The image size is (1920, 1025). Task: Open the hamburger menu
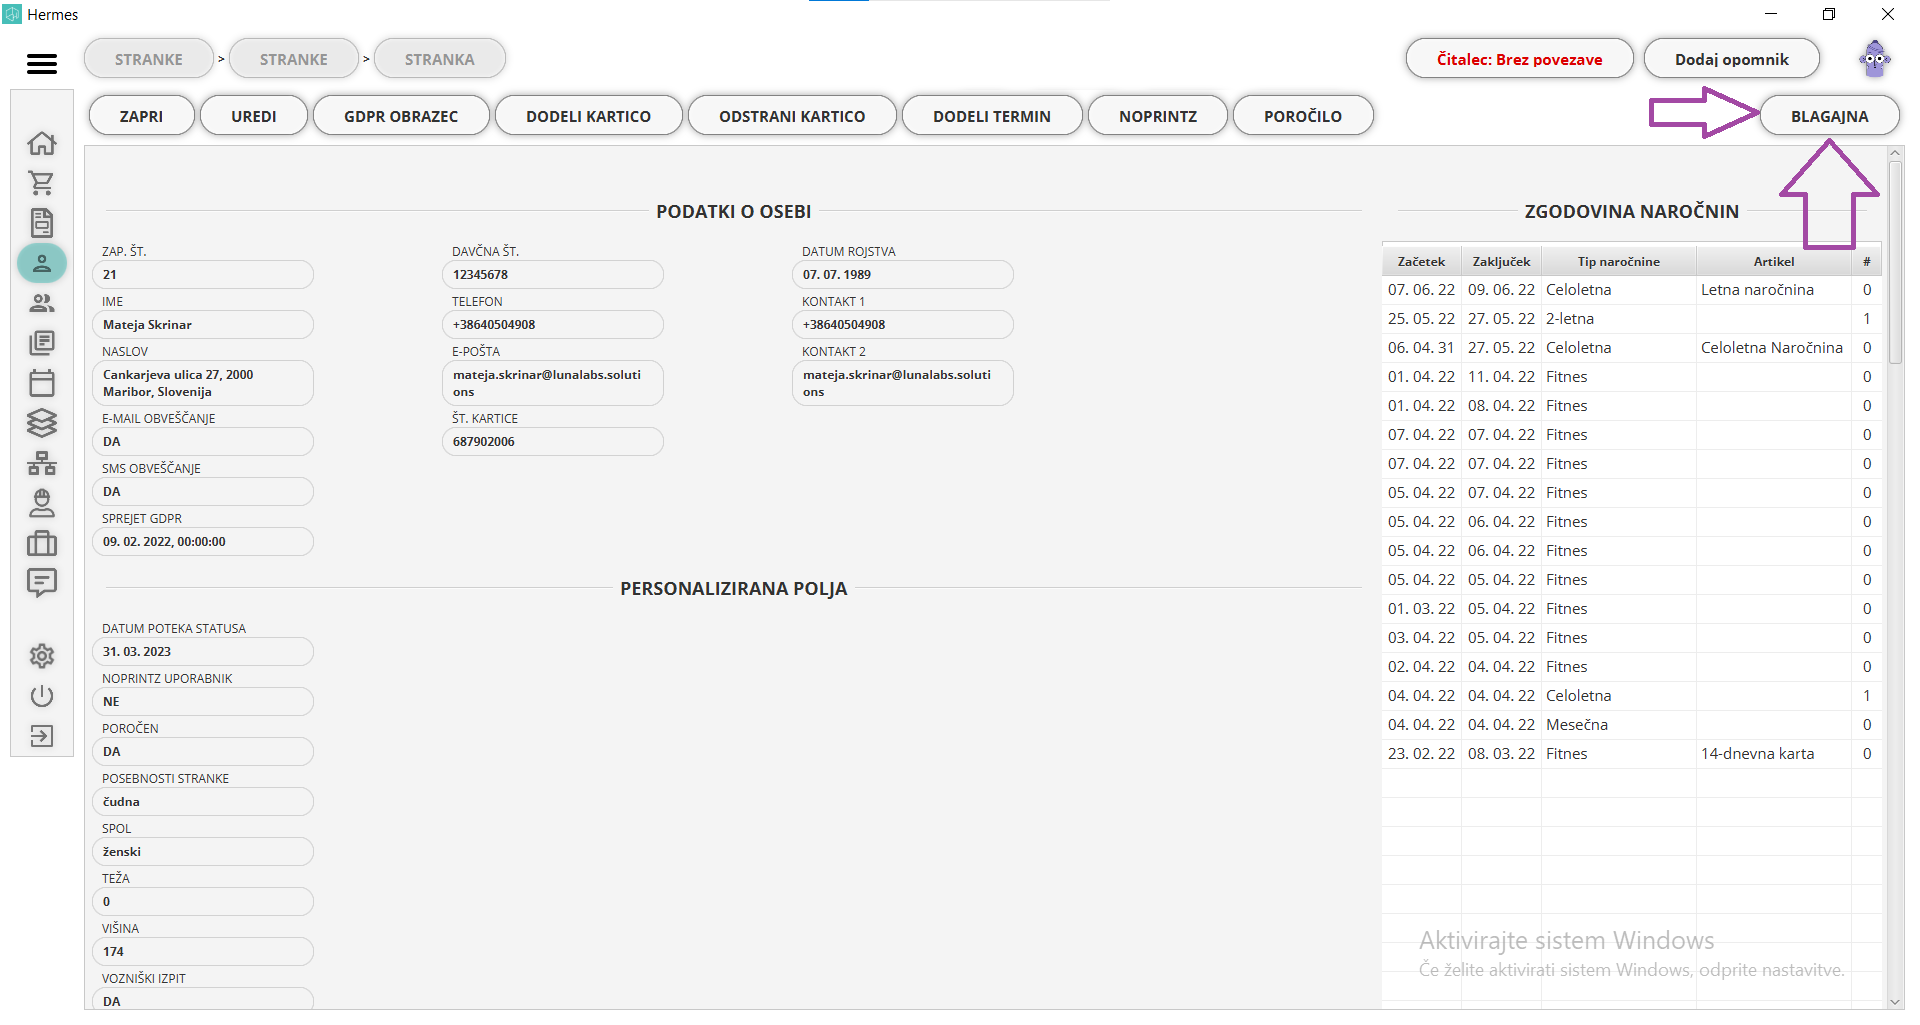click(x=42, y=64)
